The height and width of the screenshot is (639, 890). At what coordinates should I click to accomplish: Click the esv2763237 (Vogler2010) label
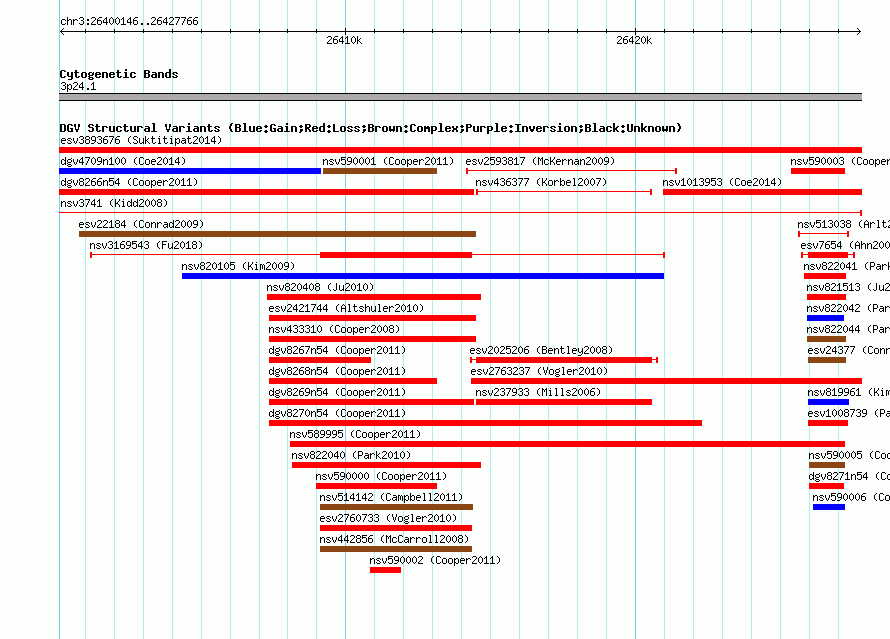tap(539, 371)
